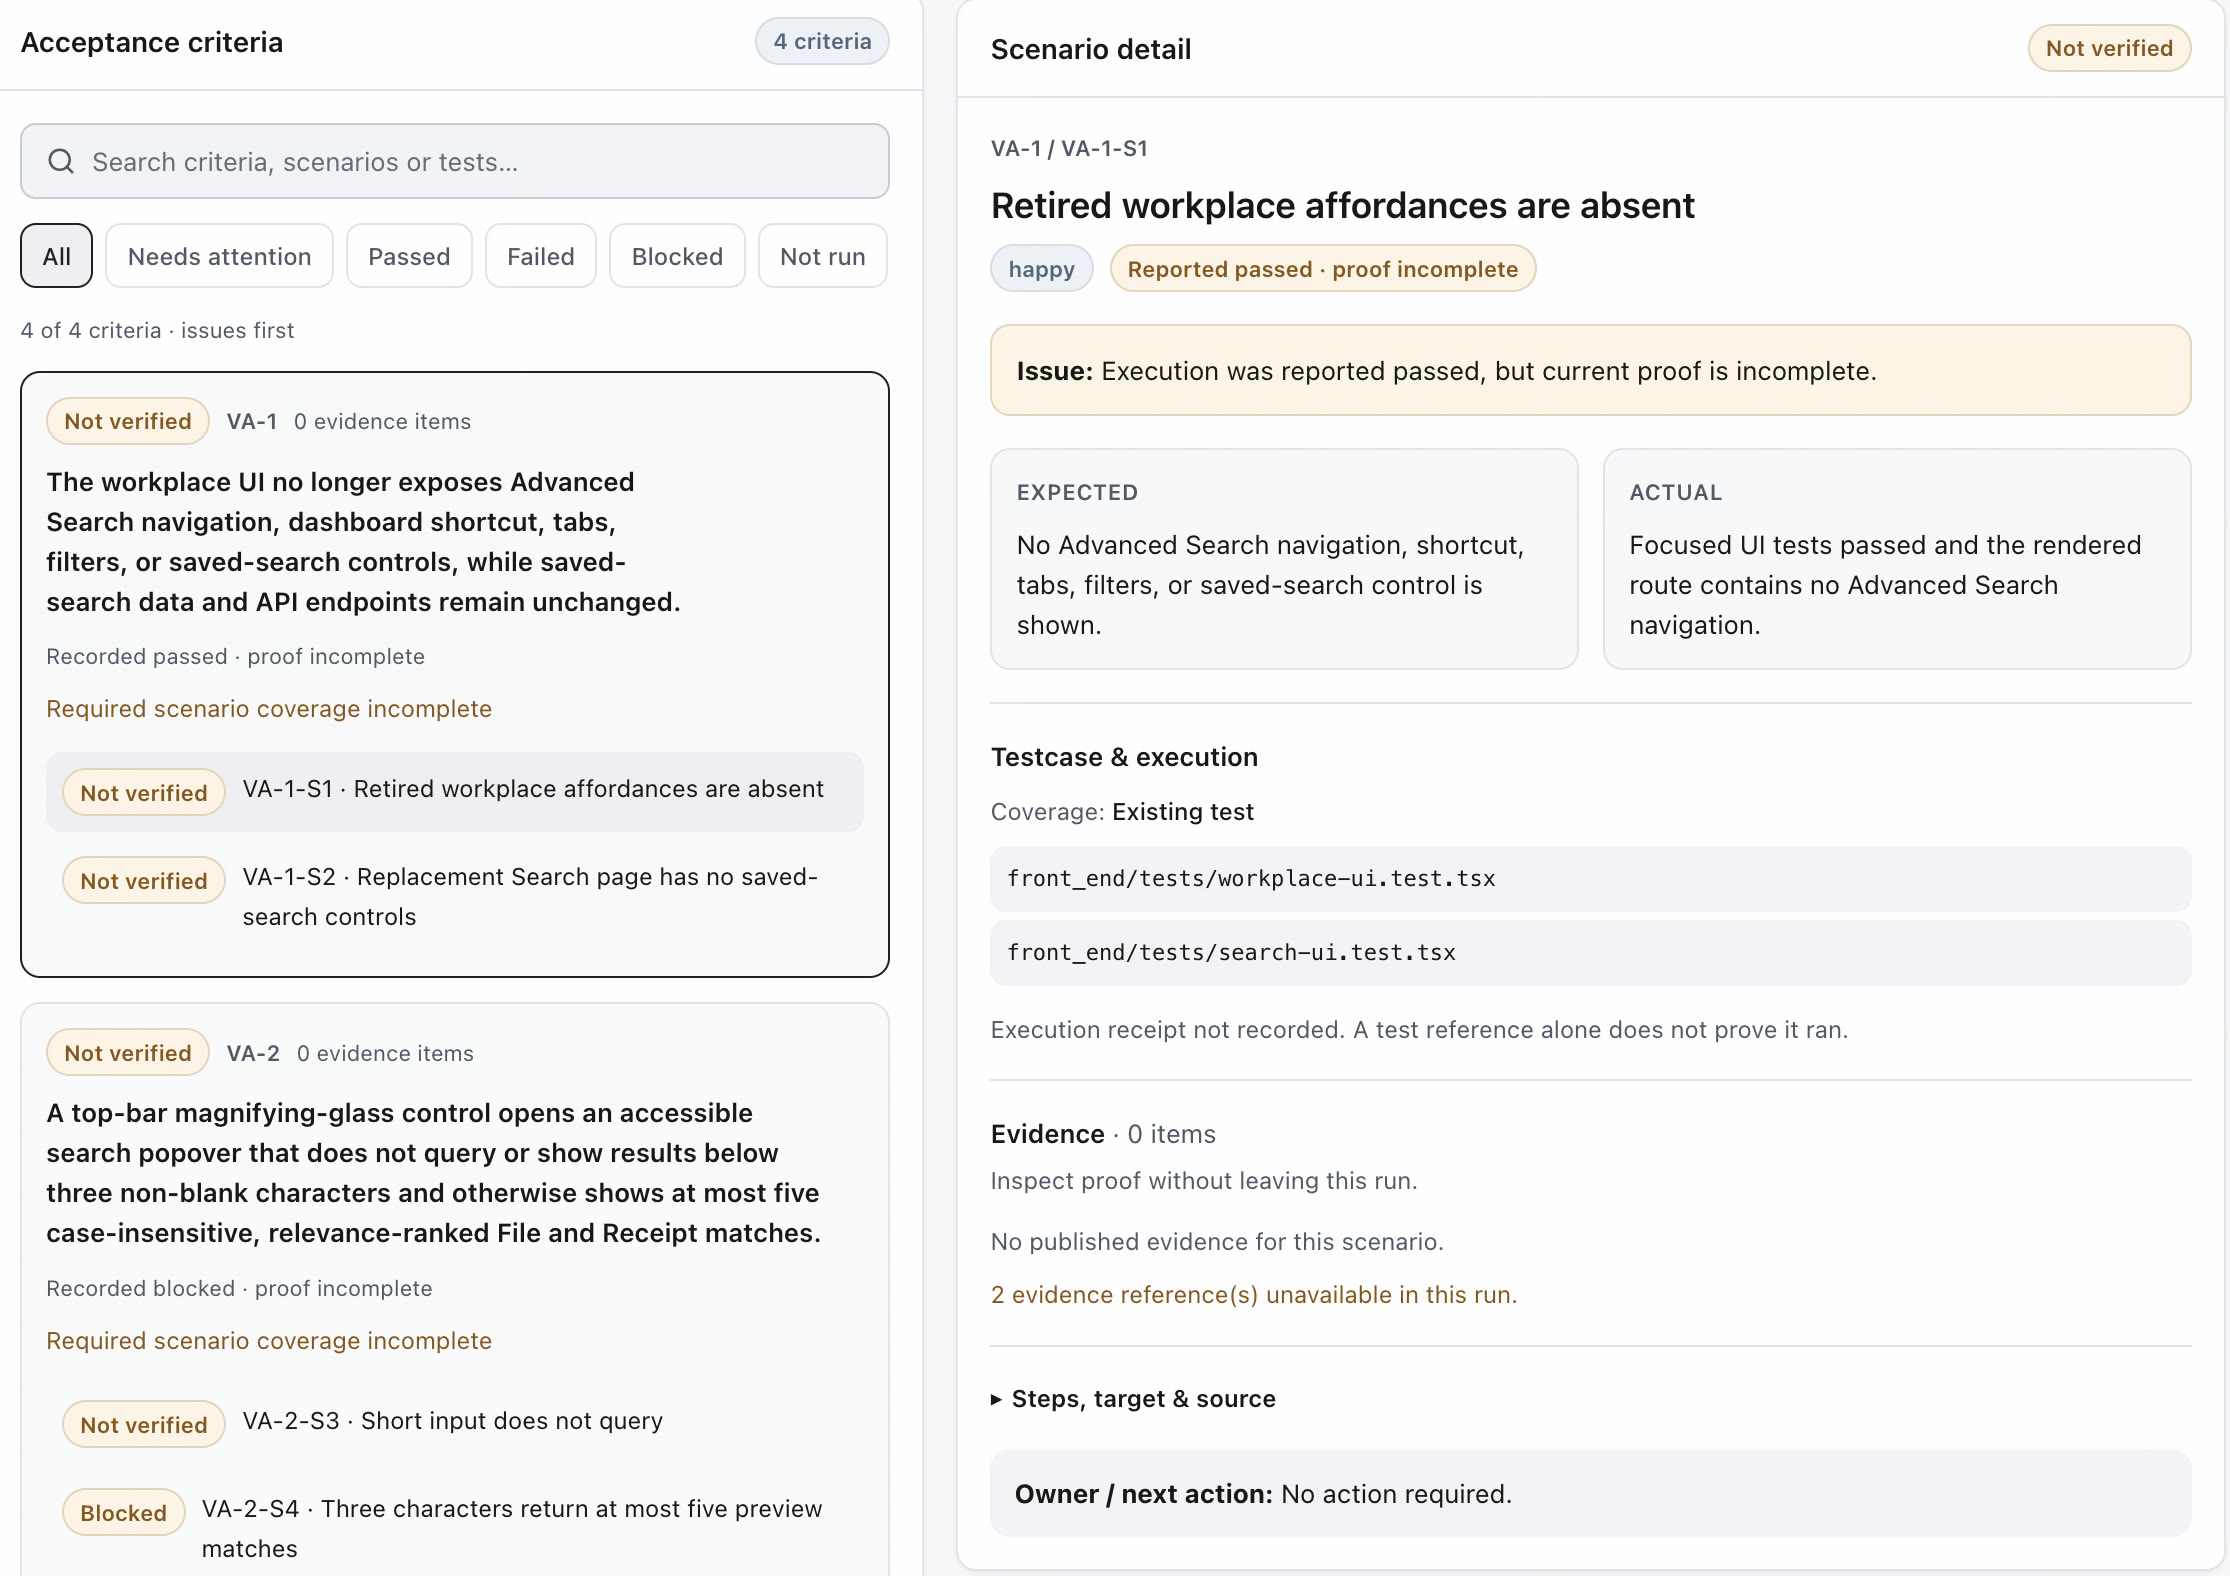Click the 4 criteria count badge

[x=822, y=41]
